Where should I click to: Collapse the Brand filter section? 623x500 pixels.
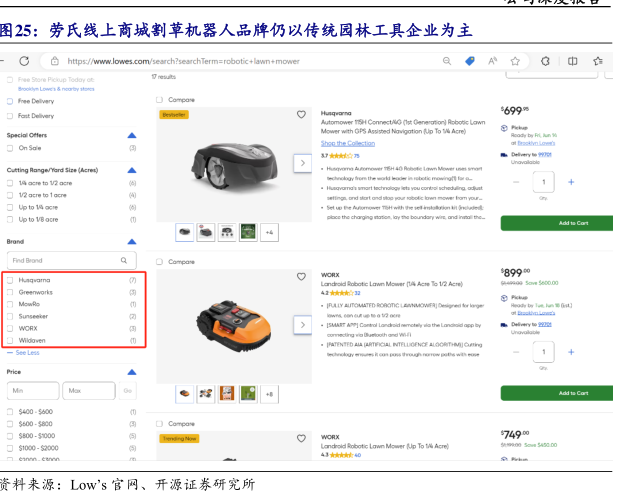[131, 242]
